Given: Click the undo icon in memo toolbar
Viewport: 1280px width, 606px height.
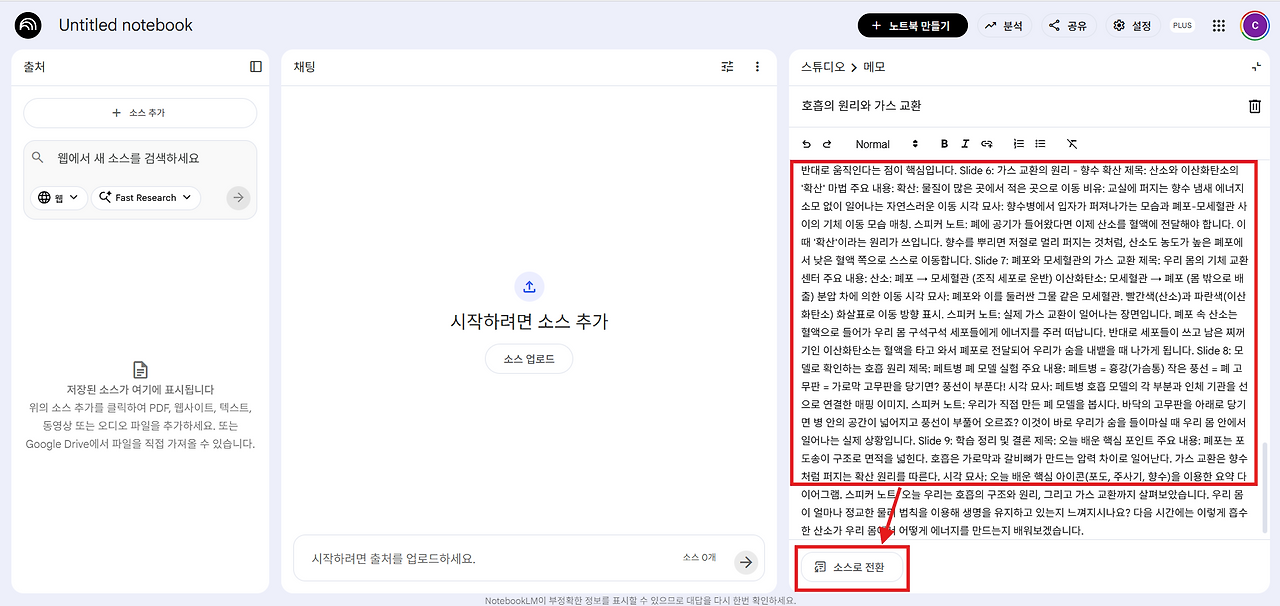Looking at the screenshot, I should [807, 144].
